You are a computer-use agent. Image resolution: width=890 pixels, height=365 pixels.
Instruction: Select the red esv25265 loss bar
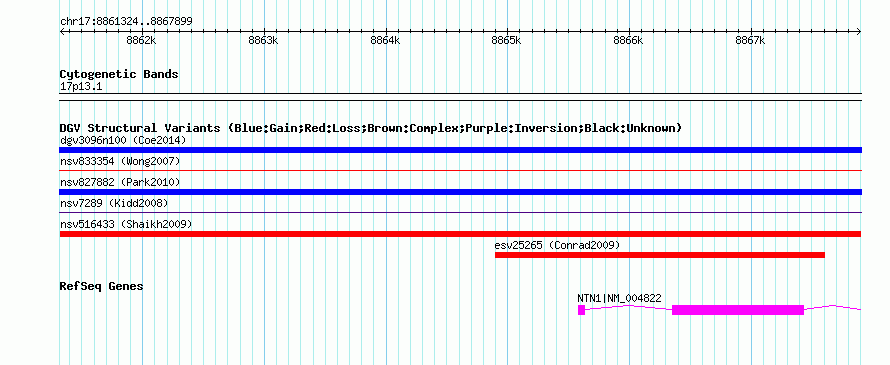pyautogui.click(x=660, y=255)
